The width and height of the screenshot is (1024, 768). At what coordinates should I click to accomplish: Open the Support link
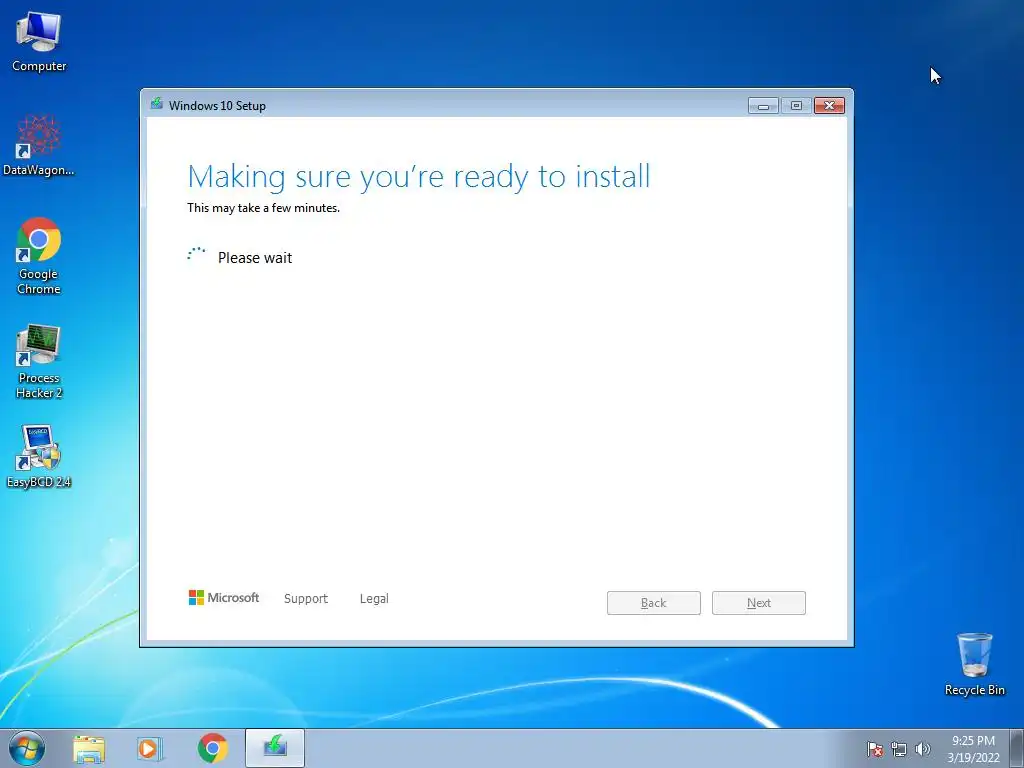click(x=306, y=598)
